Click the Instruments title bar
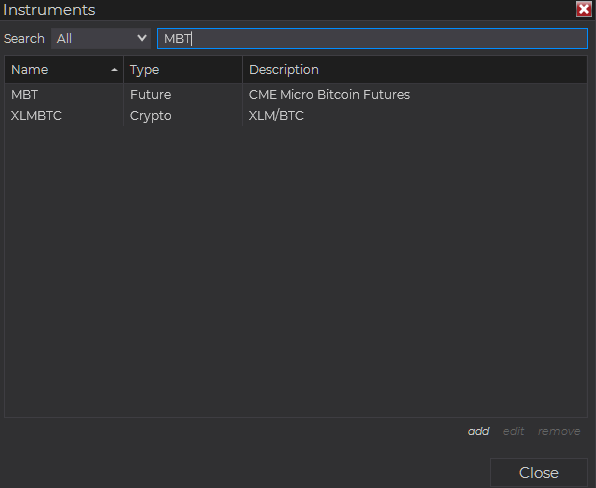The width and height of the screenshot is (596, 488). [287, 10]
